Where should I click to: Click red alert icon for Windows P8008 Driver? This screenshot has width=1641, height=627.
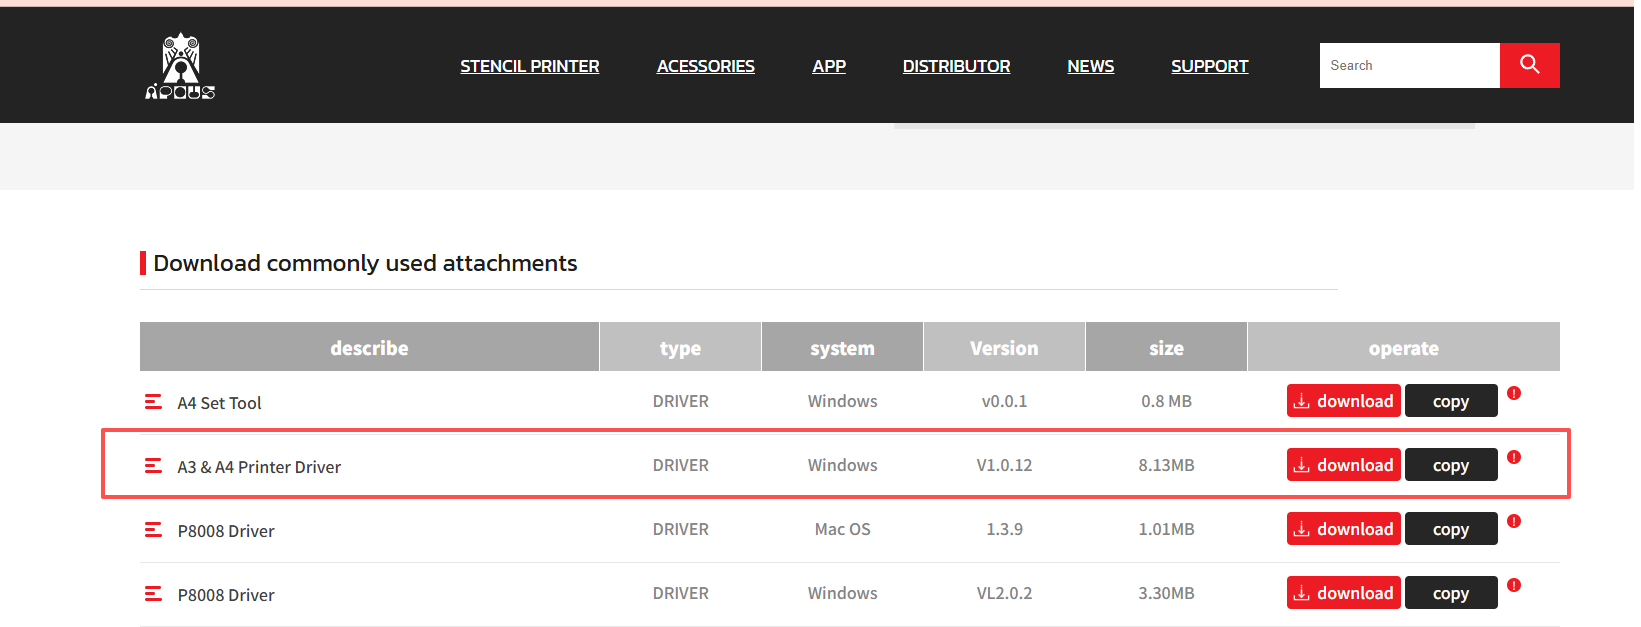(1514, 585)
